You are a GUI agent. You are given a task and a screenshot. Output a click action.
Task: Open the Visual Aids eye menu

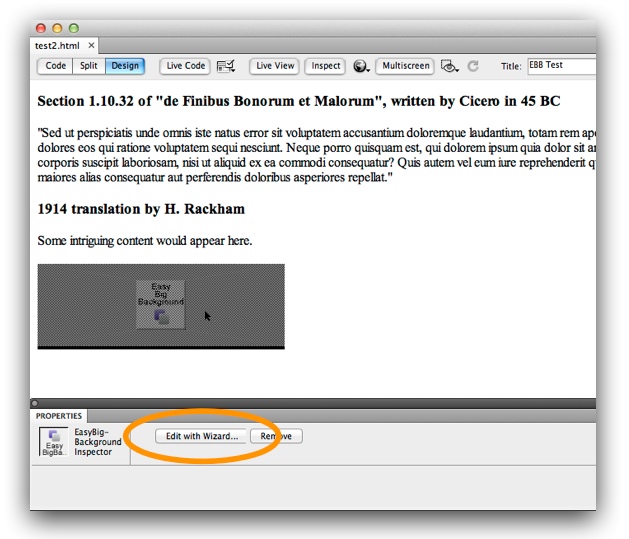pyautogui.click(x=449, y=66)
